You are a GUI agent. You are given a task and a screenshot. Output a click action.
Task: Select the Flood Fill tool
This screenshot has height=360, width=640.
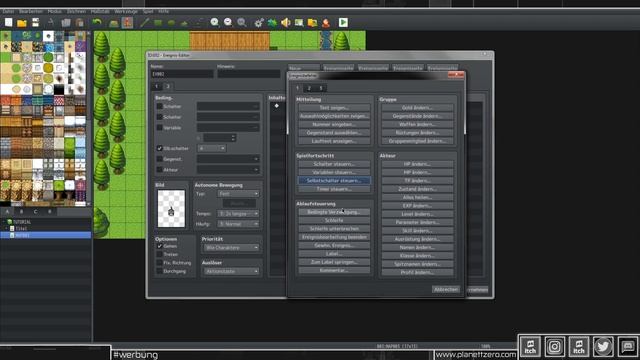coord(185,22)
